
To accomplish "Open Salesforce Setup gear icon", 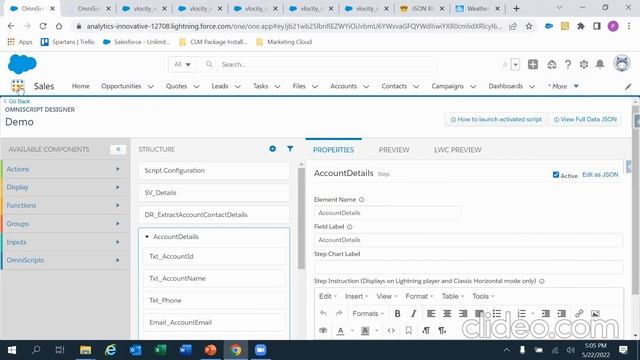I will 584,64.
